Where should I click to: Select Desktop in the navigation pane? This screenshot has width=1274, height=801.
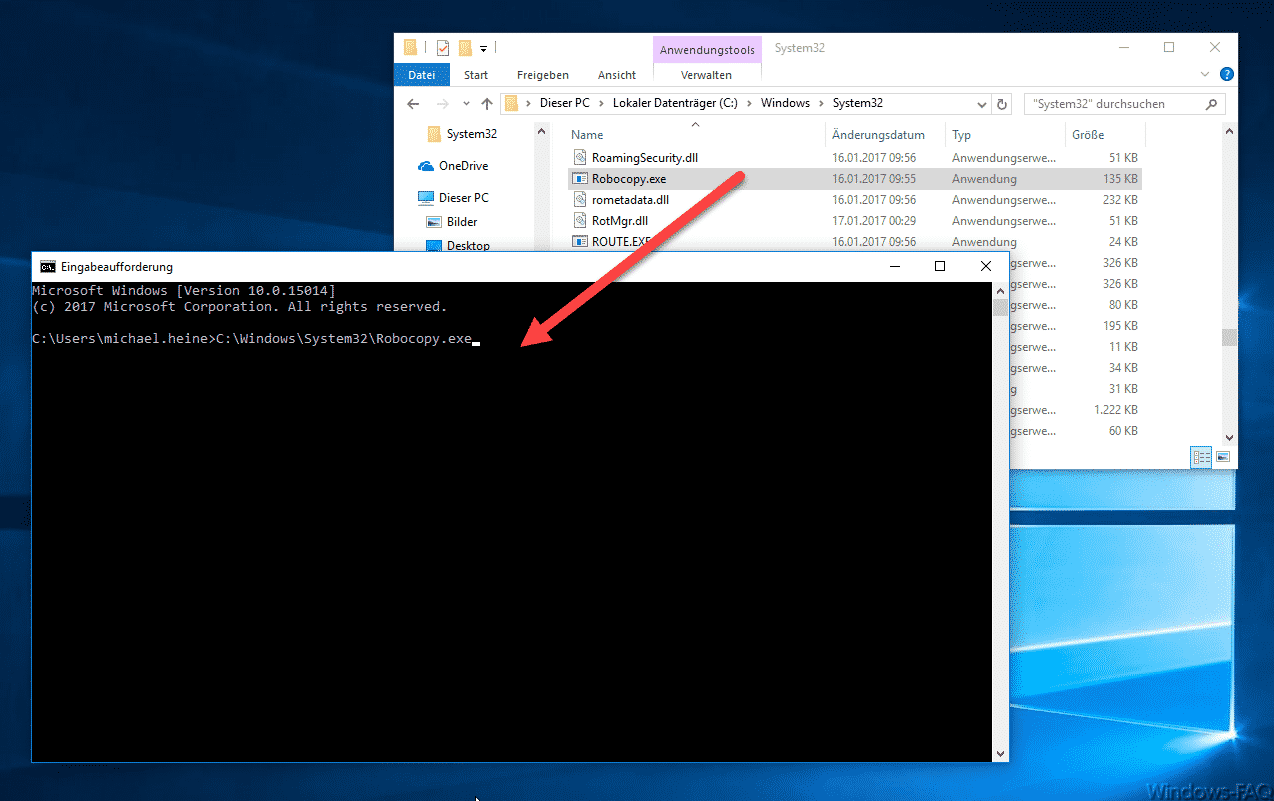(x=468, y=245)
